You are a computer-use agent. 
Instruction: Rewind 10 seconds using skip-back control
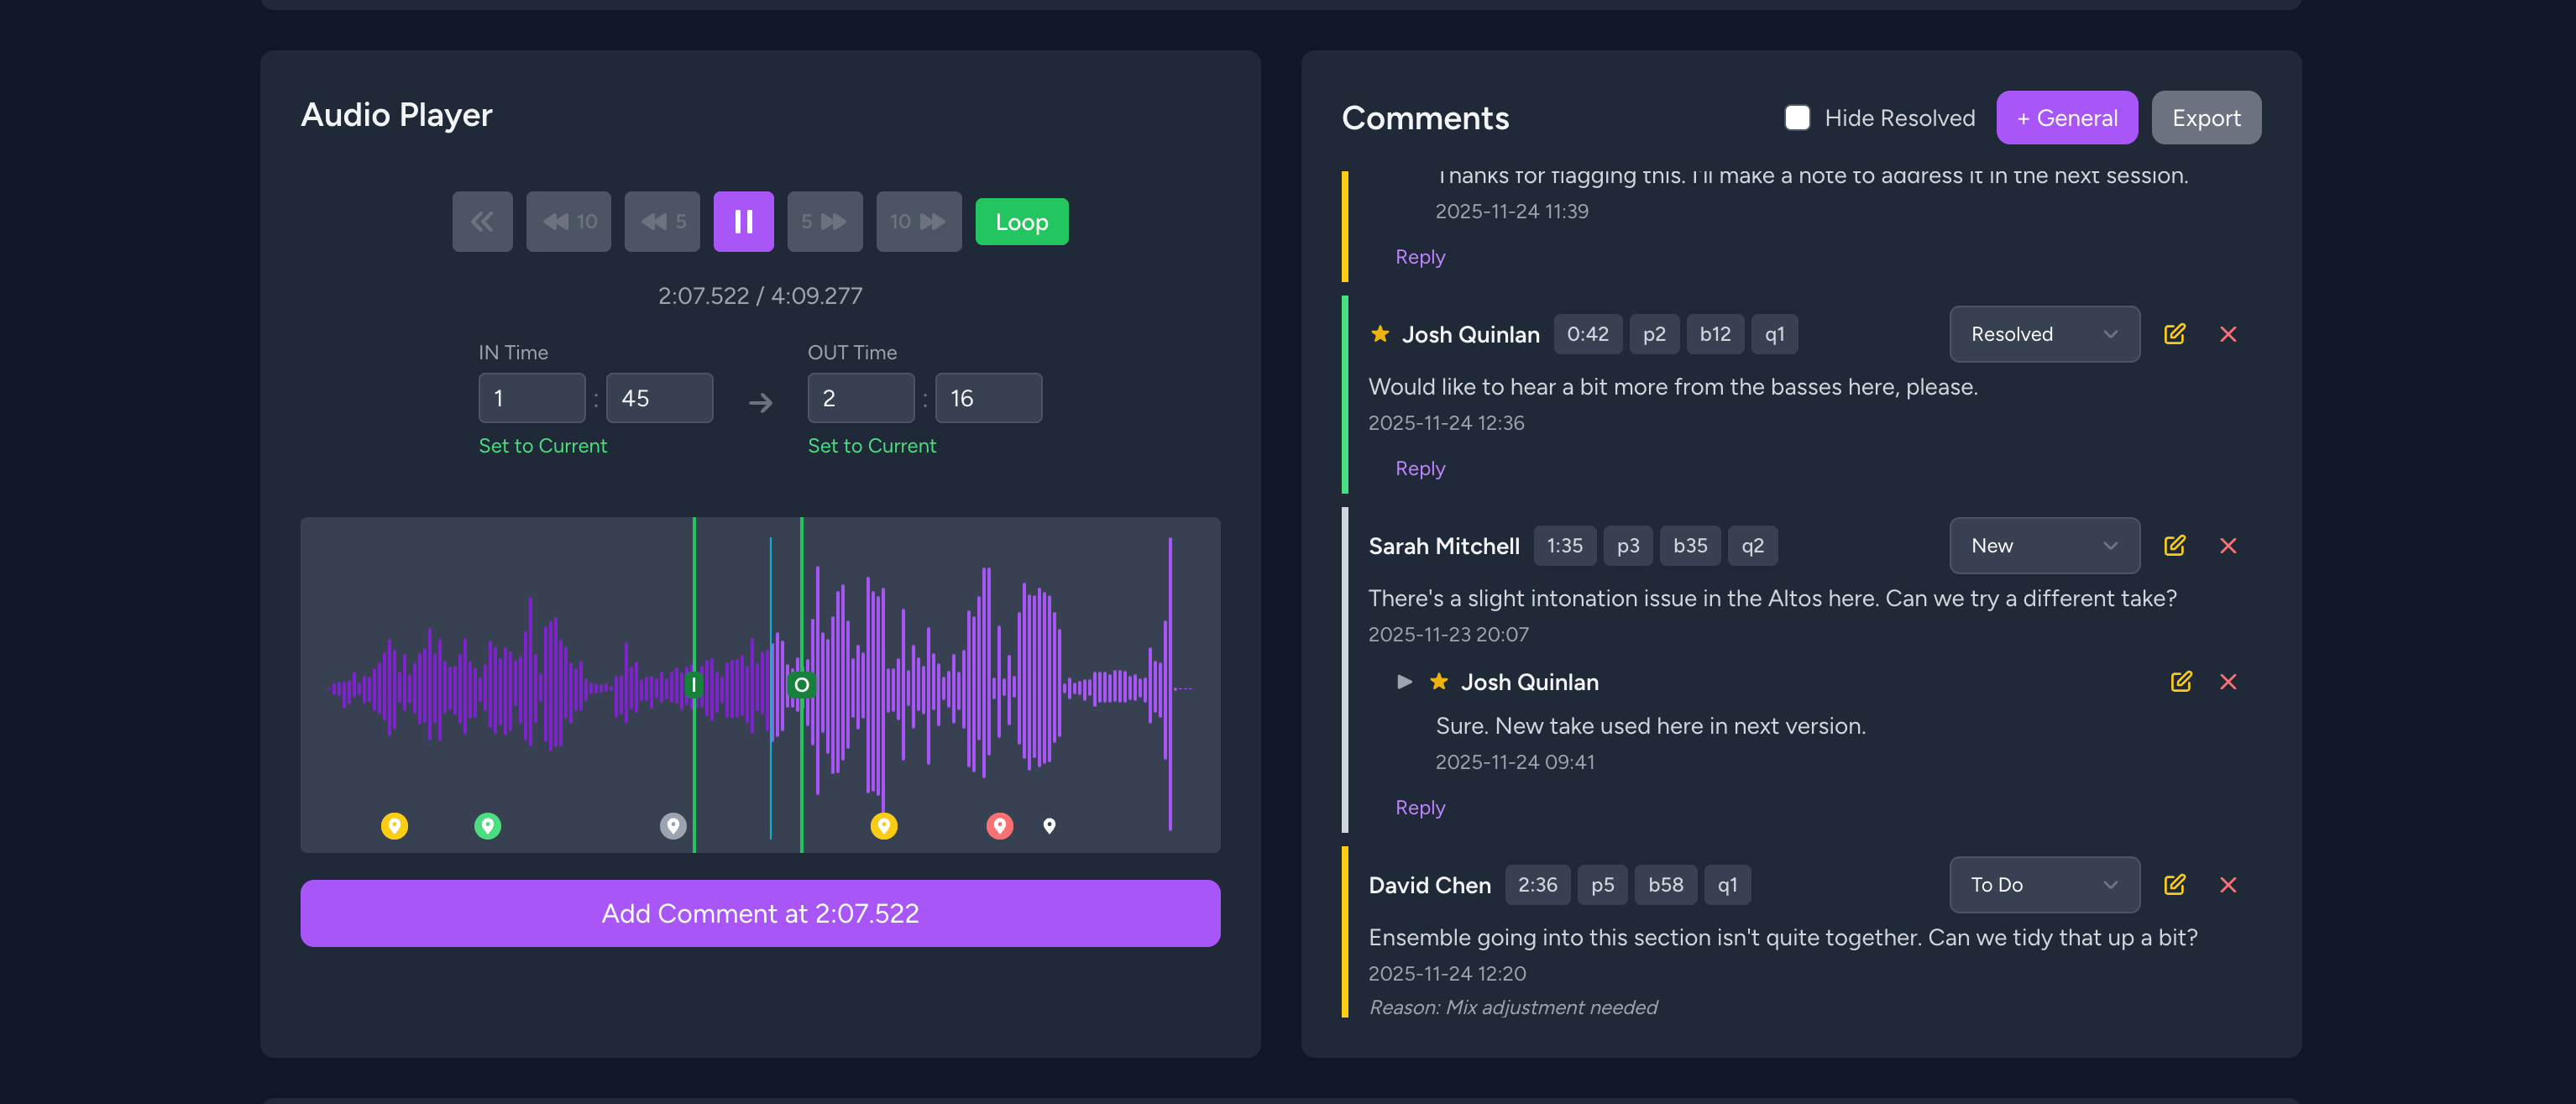pos(568,221)
